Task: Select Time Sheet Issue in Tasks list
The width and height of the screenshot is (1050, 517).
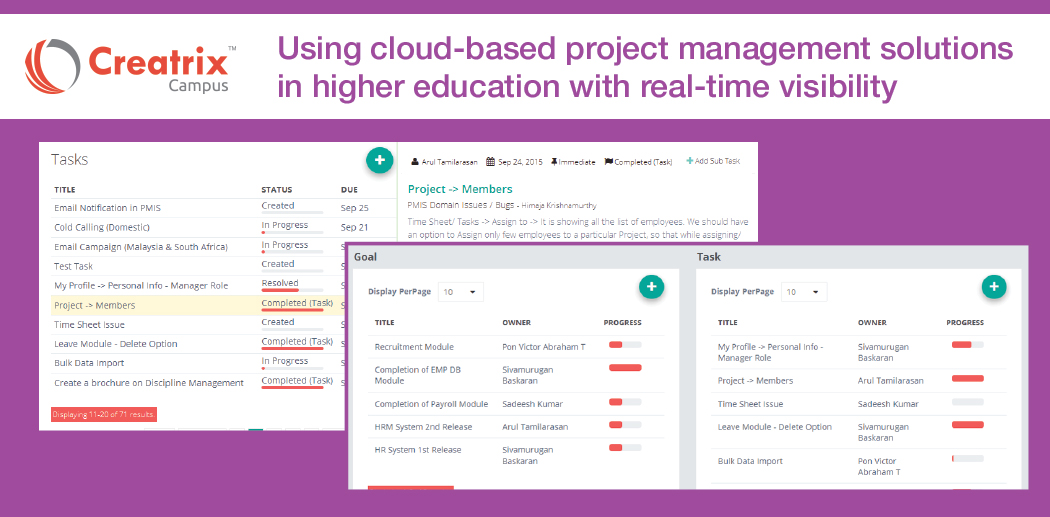Action: (x=89, y=324)
